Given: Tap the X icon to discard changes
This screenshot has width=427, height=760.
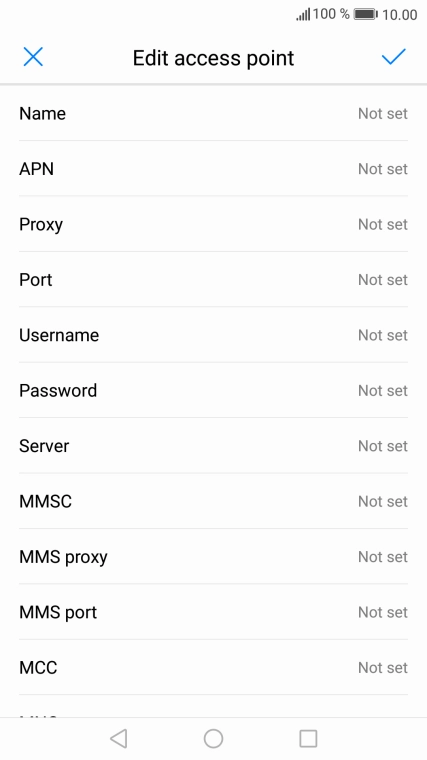Looking at the screenshot, I should [33, 57].
